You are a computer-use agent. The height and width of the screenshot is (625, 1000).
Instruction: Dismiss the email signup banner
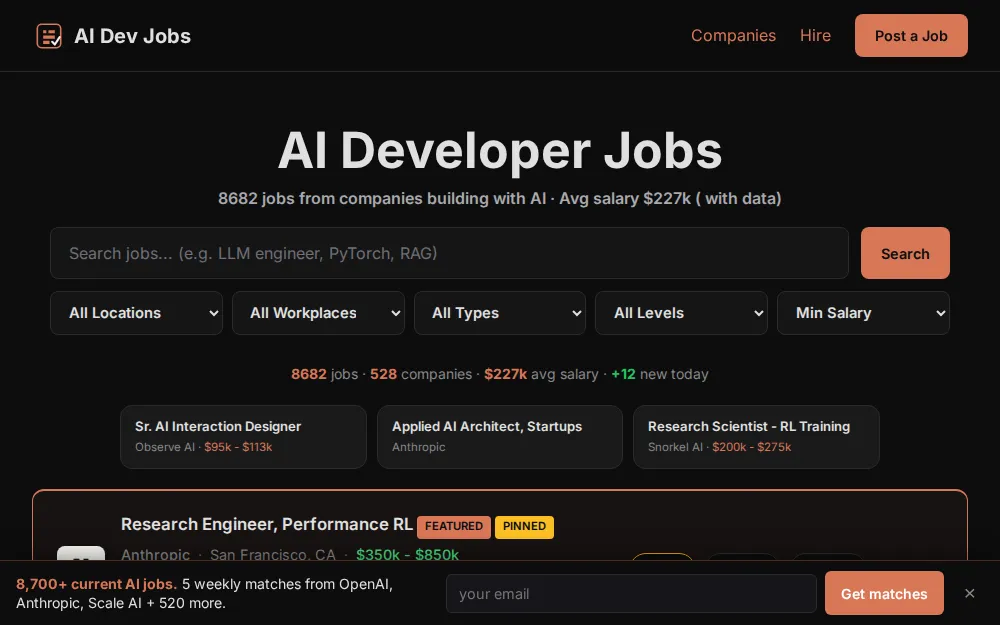pyautogui.click(x=969, y=594)
